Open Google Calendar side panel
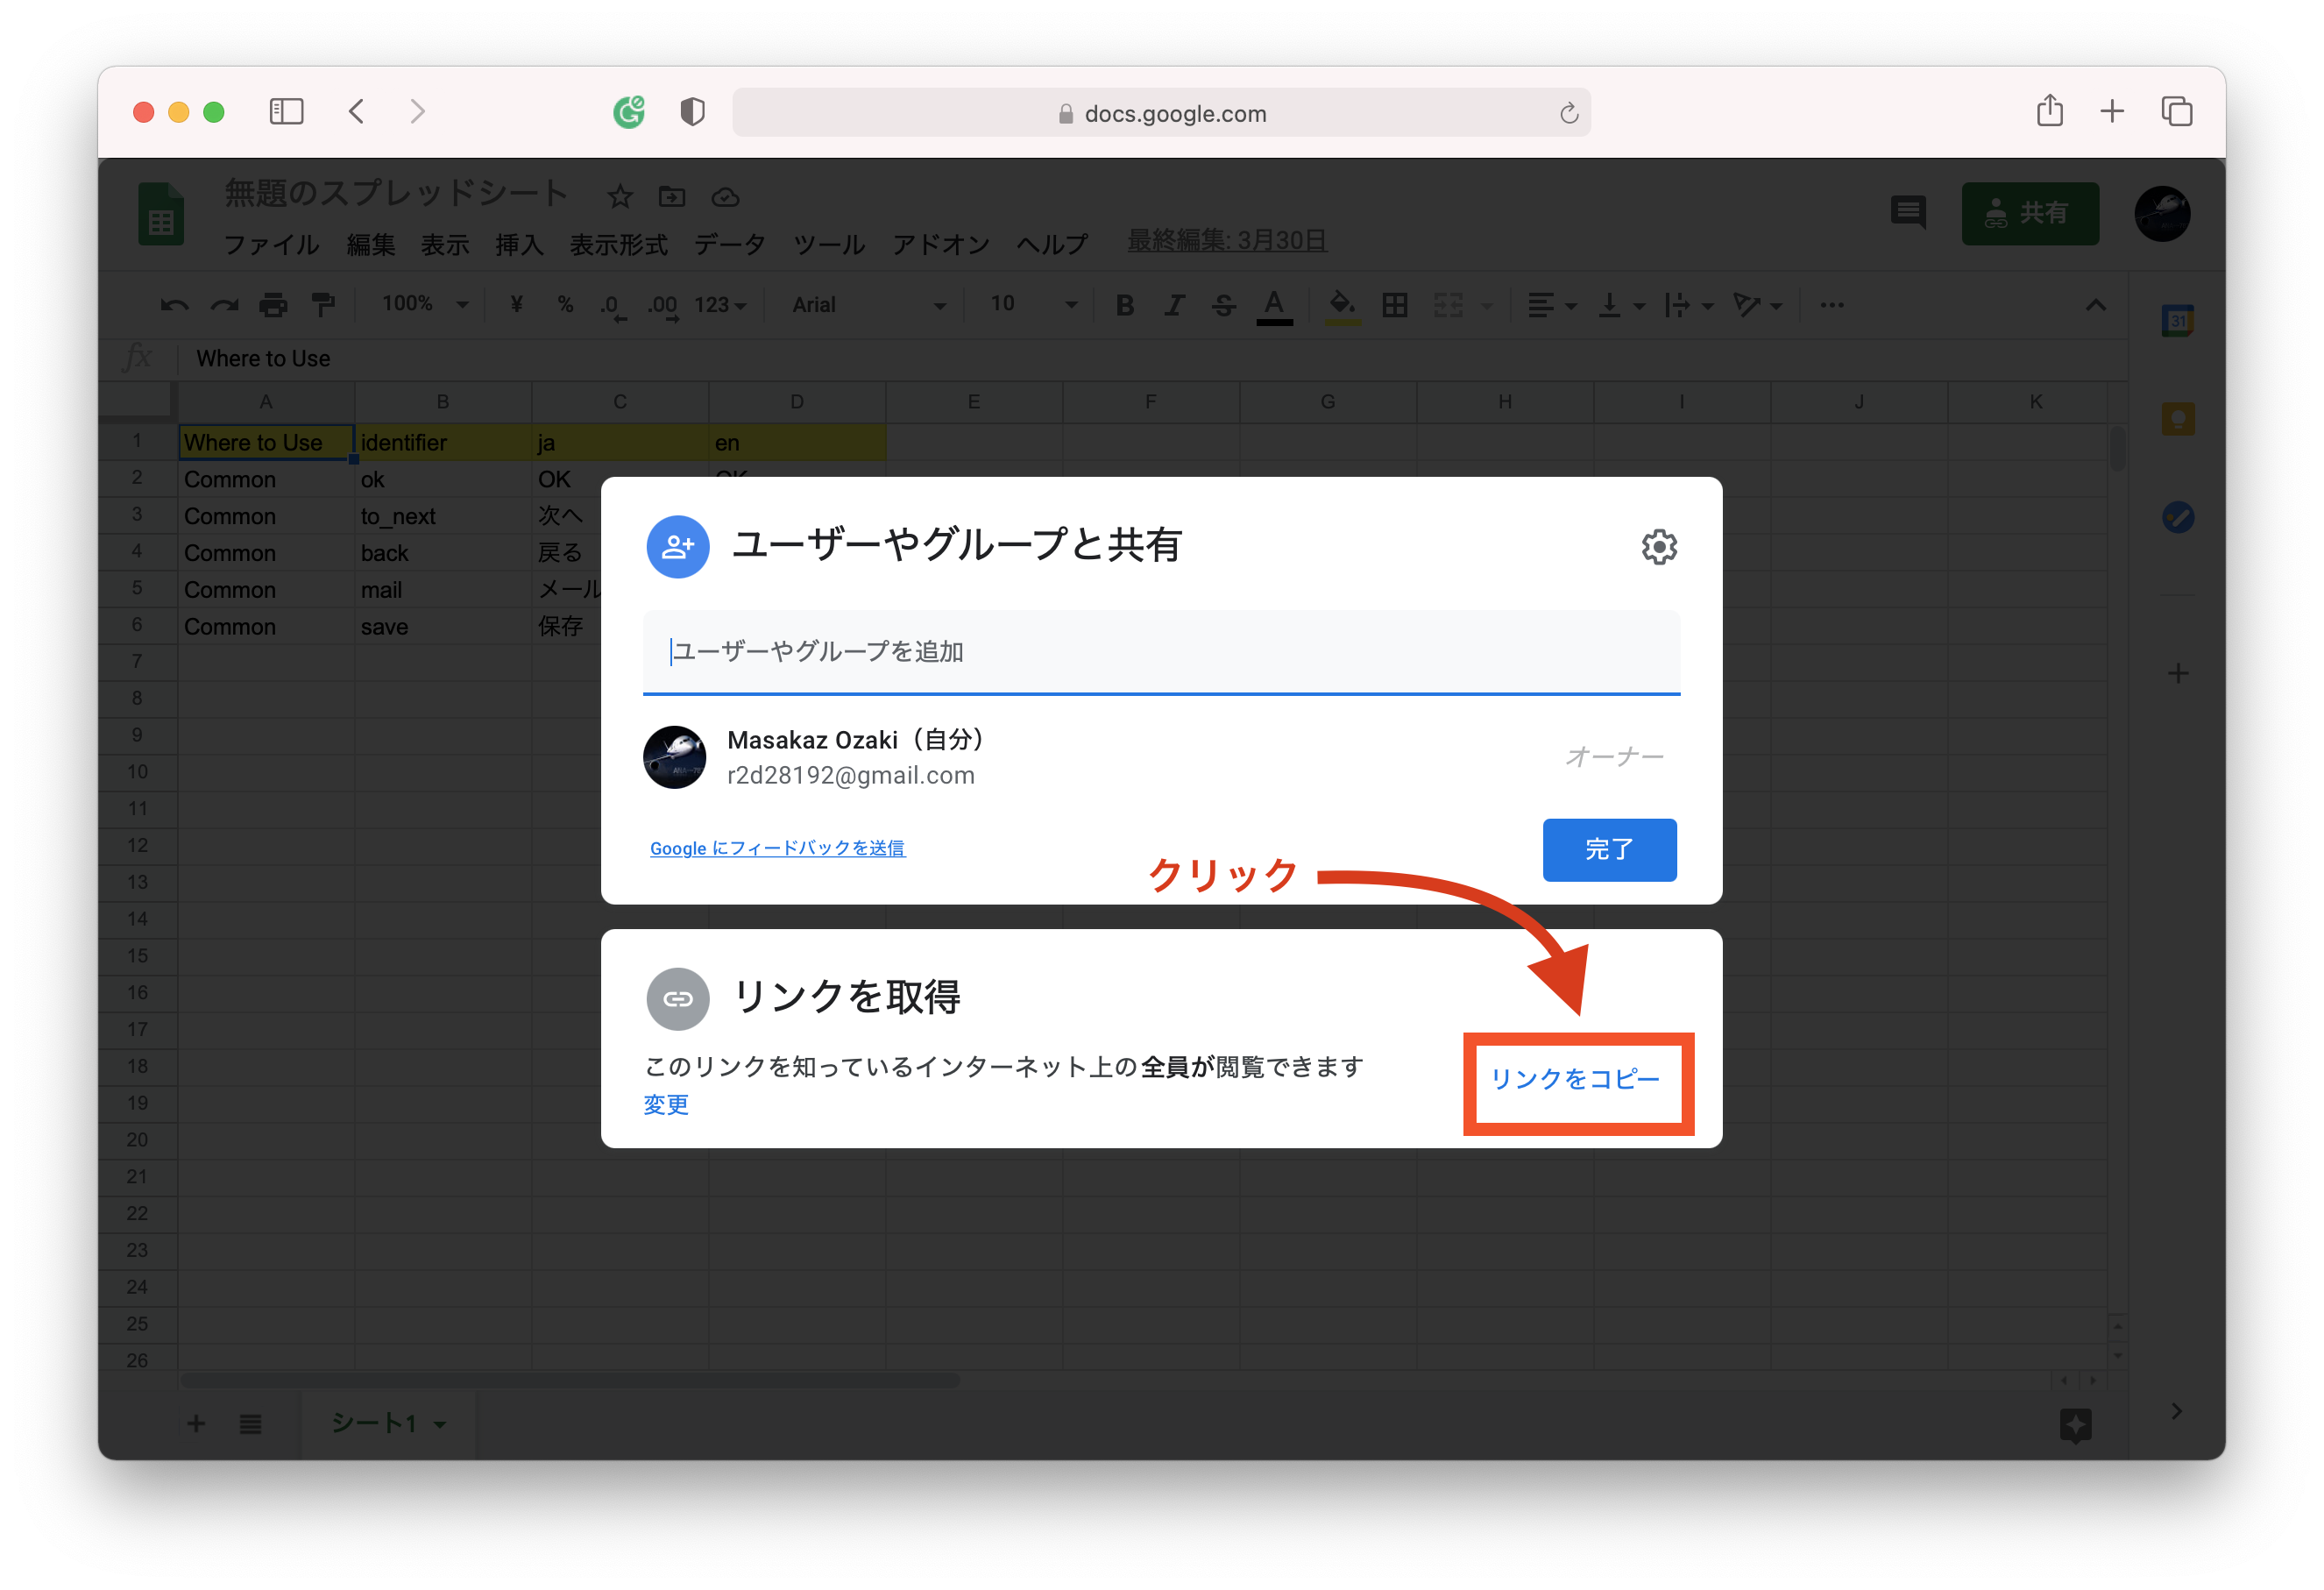This screenshot has height=1590, width=2324. 2178,321
